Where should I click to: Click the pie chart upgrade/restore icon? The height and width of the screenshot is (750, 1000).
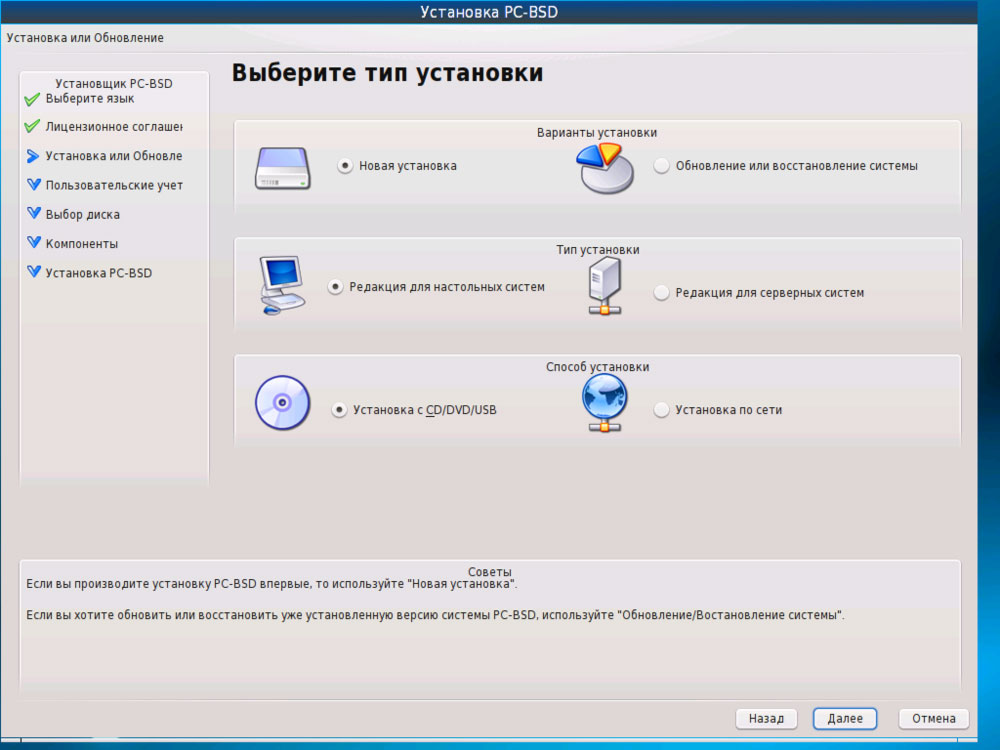tap(605, 168)
